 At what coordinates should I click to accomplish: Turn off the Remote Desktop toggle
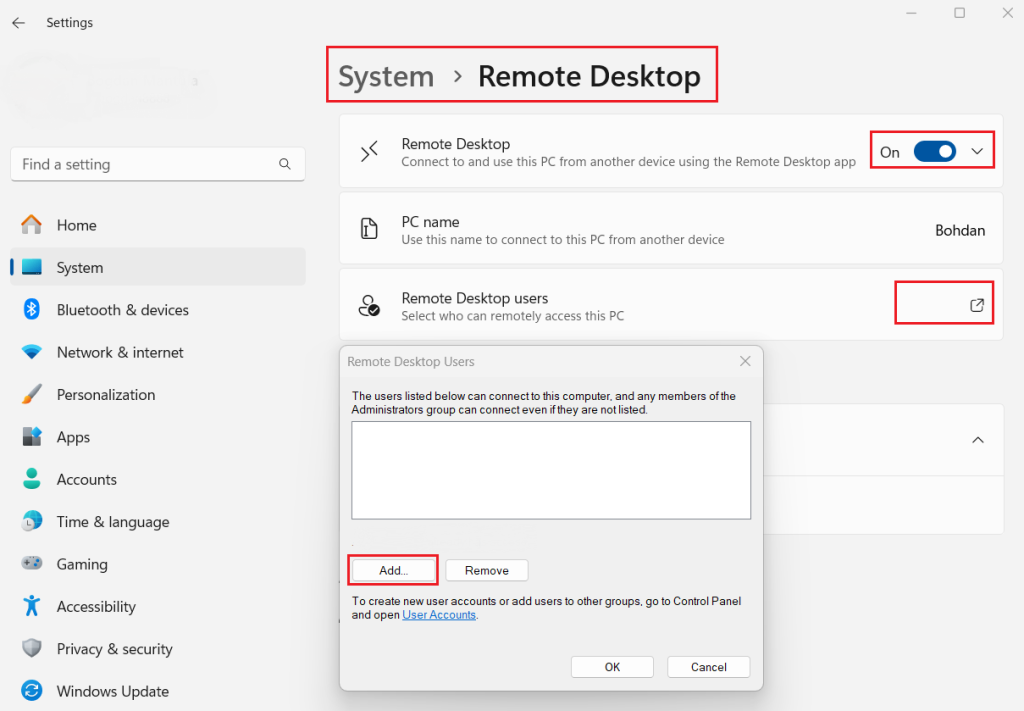click(x=935, y=151)
